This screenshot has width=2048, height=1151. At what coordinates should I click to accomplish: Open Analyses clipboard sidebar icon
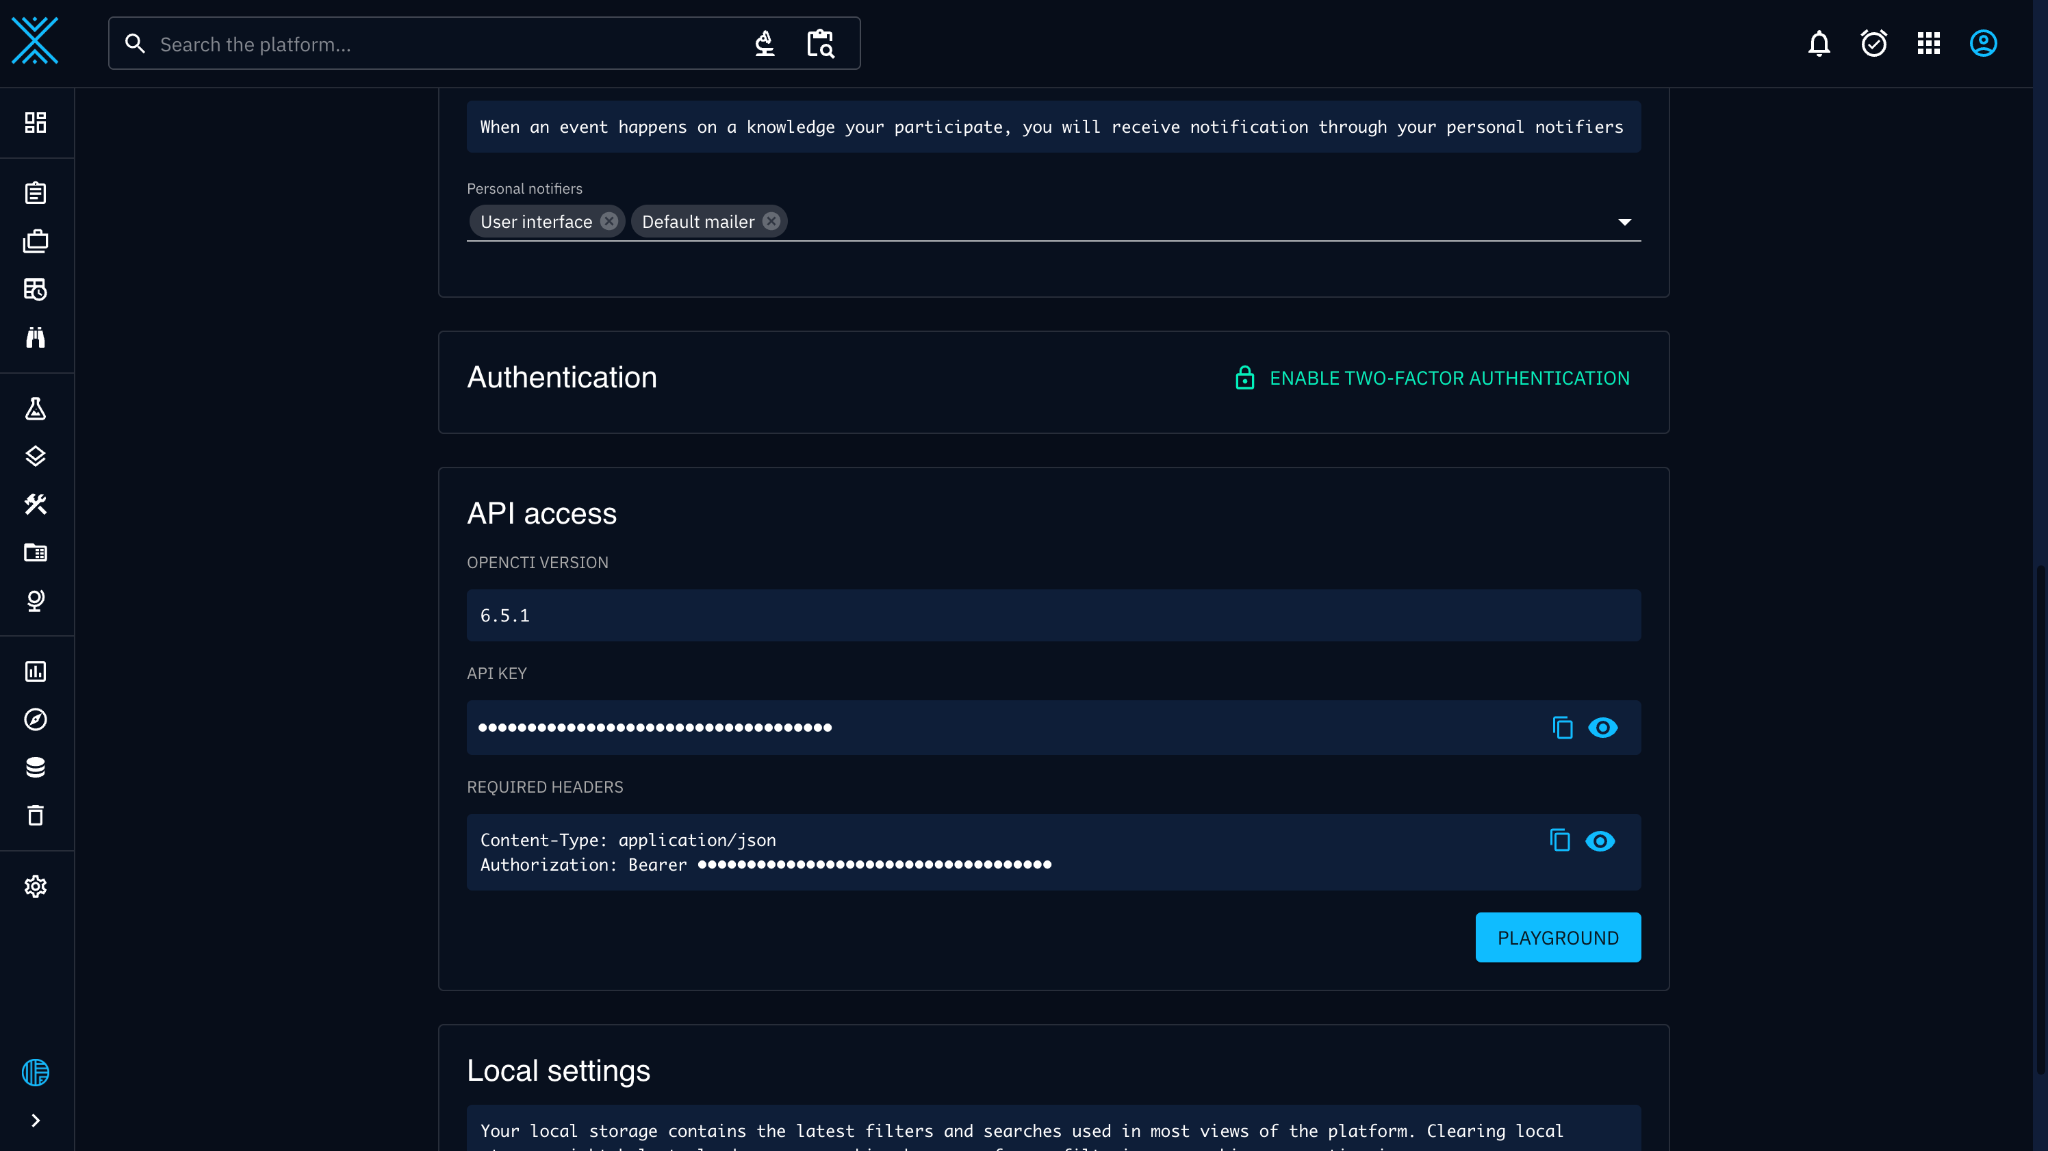tap(36, 193)
